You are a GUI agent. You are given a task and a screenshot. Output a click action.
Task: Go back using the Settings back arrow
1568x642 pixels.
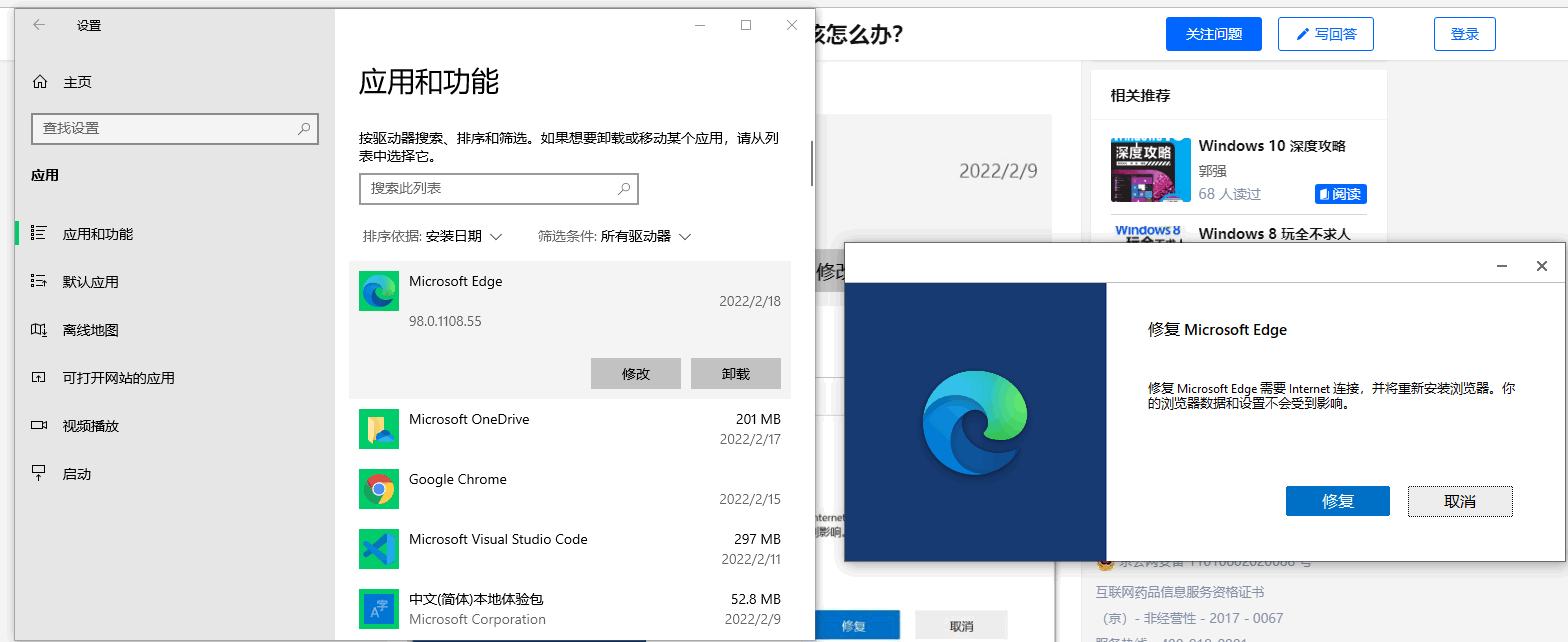point(39,25)
